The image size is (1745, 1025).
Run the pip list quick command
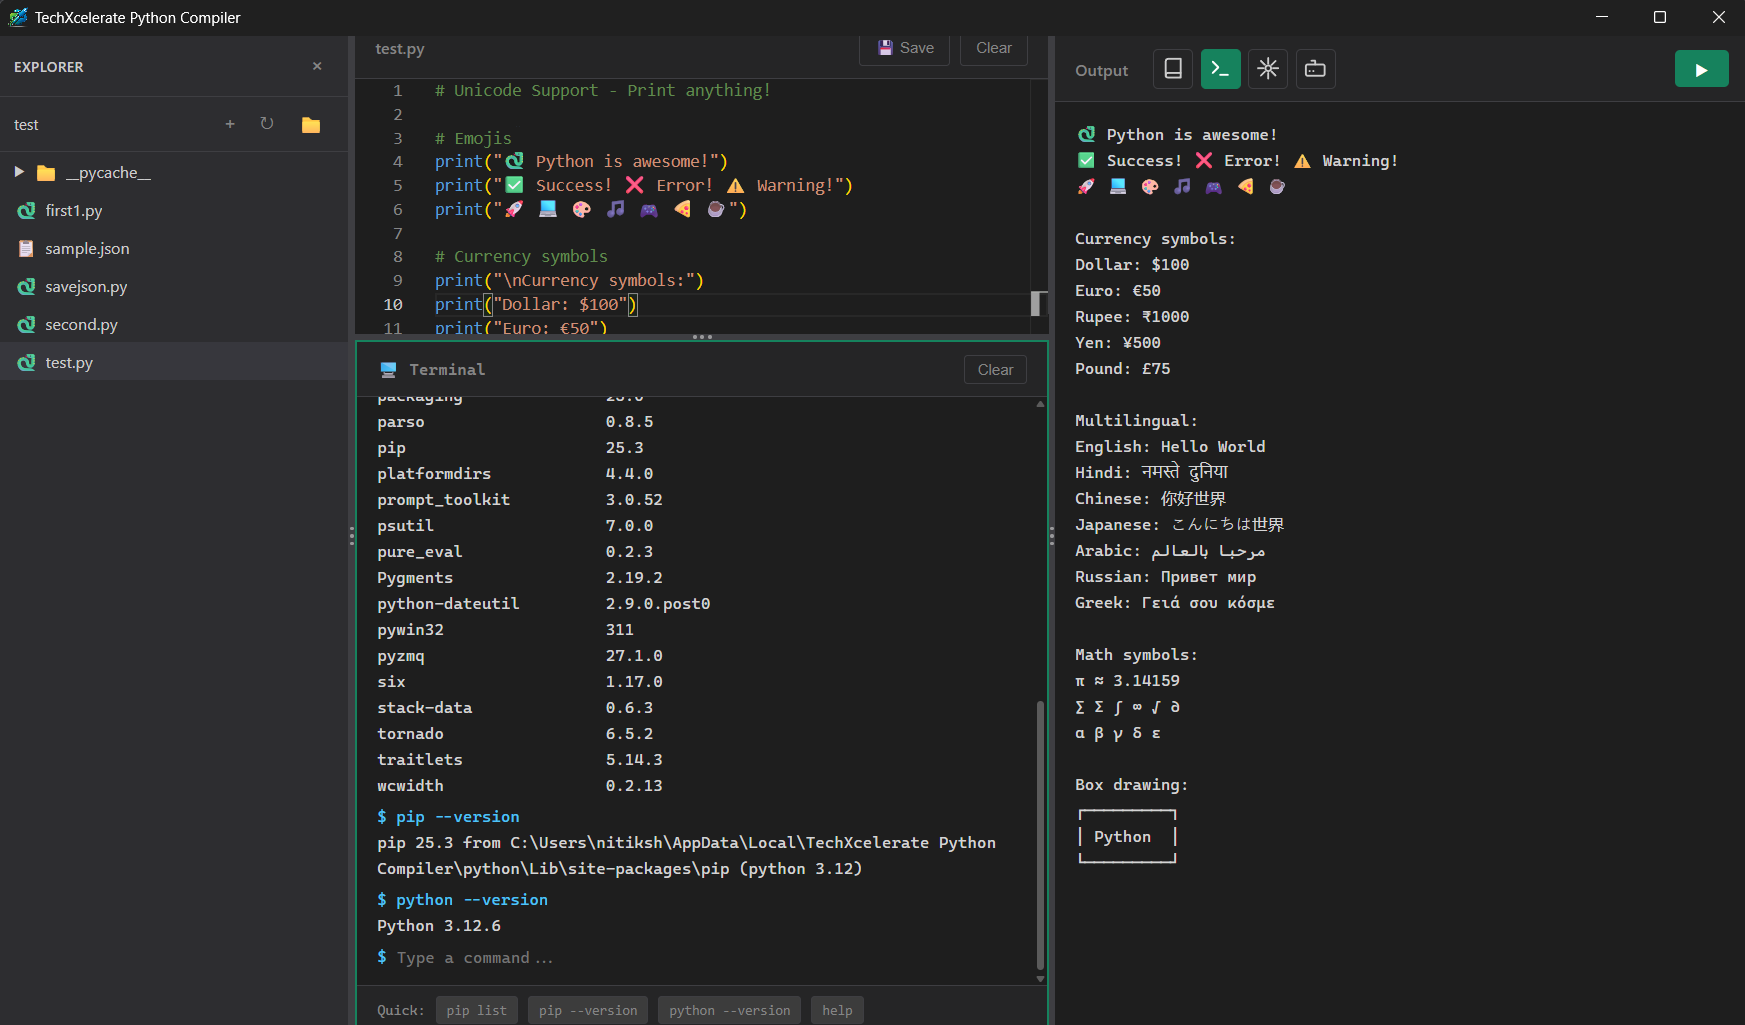476,1010
